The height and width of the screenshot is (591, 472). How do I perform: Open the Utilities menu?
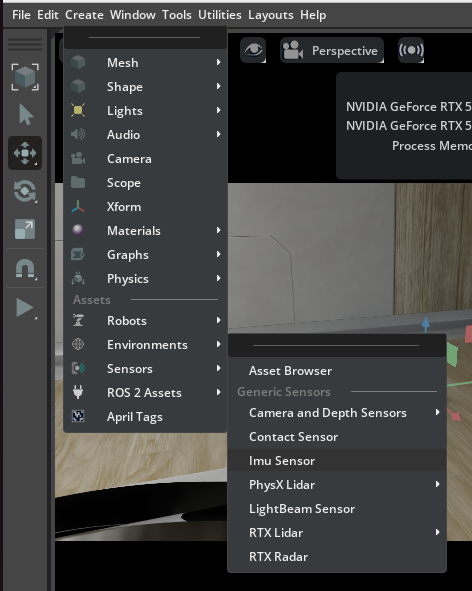(x=219, y=15)
